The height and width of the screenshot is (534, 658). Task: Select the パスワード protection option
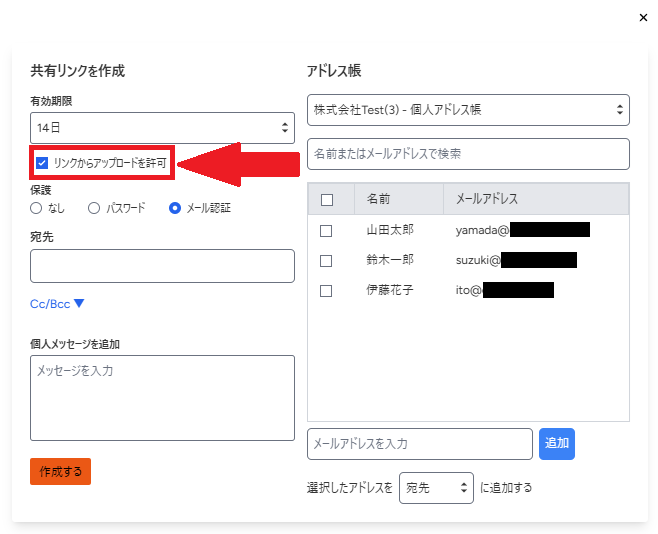pos(94,208)
